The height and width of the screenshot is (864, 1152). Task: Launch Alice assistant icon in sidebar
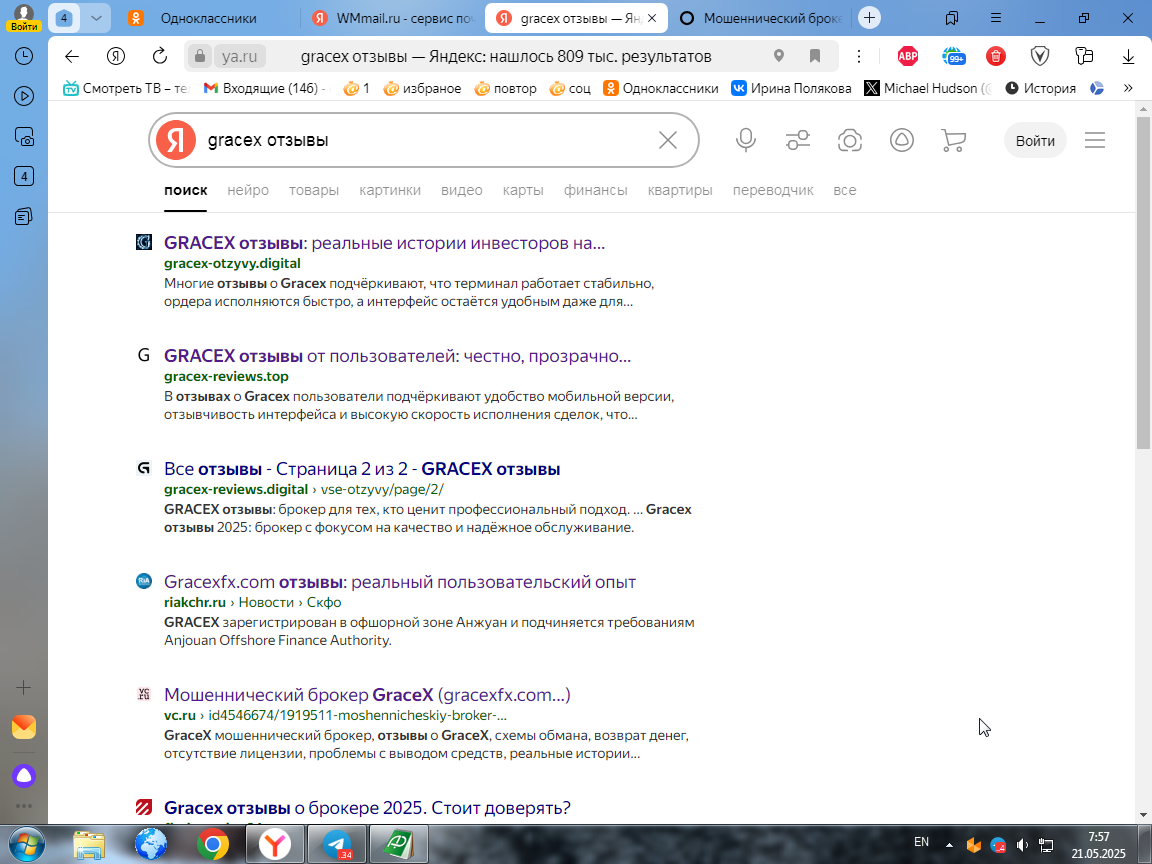point(24,776)
